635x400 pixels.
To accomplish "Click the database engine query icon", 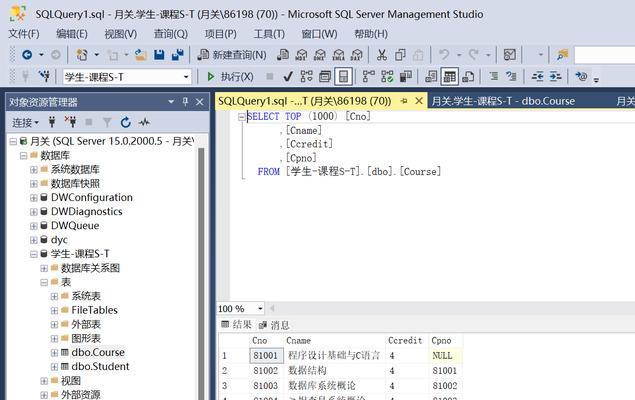I will (283, 55).
